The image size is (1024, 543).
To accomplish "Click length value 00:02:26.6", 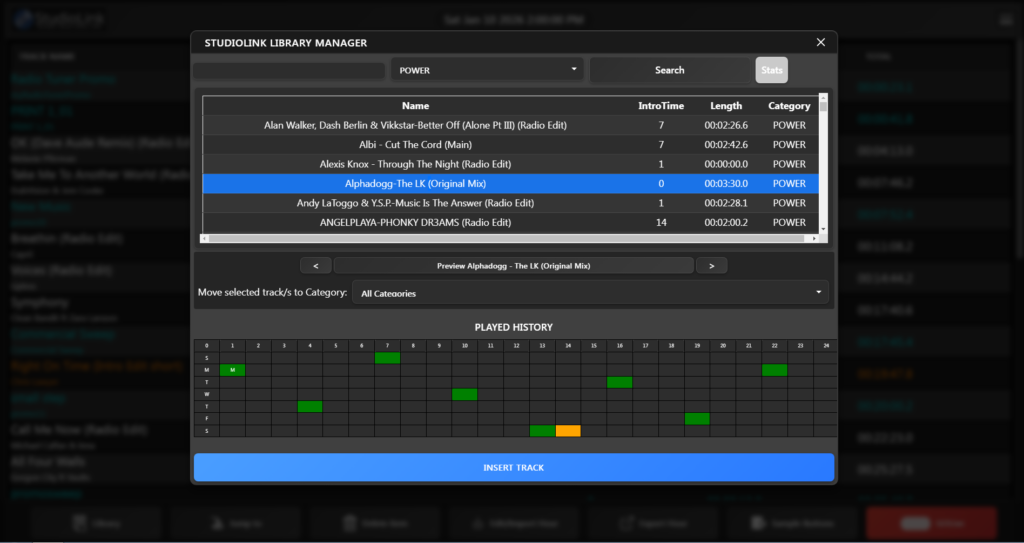I will click(726, 125).
